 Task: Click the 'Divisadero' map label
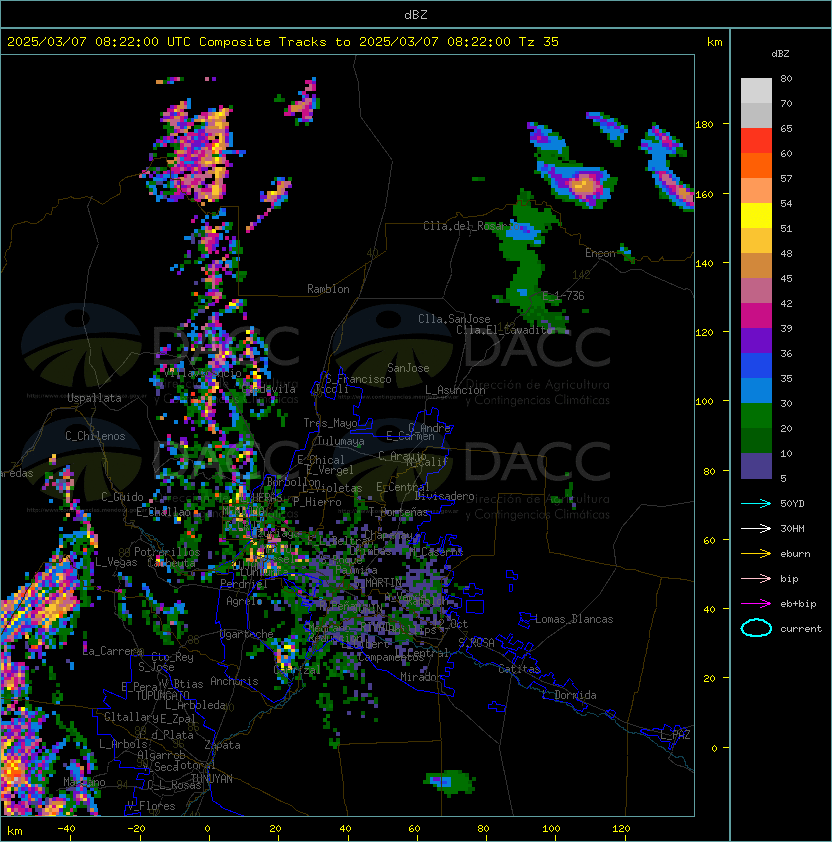pyautogui.click(x=444, y=496)
